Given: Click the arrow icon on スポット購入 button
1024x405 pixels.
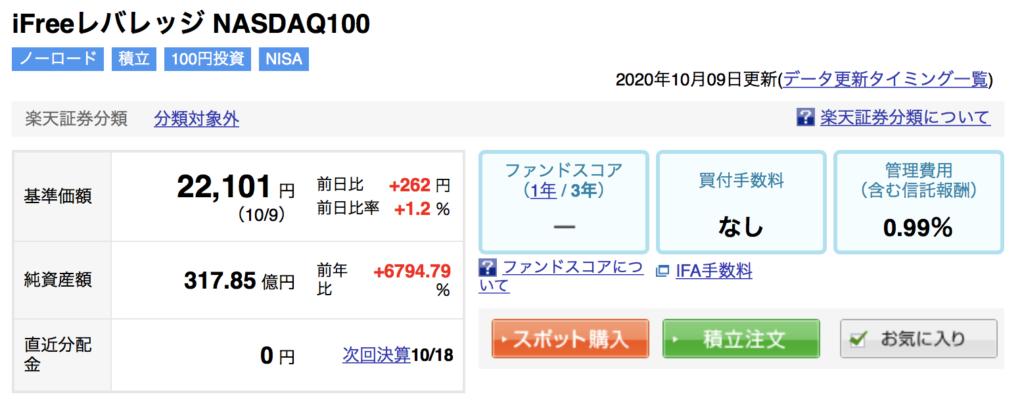Looking at the screenshot, I should click(x=504, y=340).
